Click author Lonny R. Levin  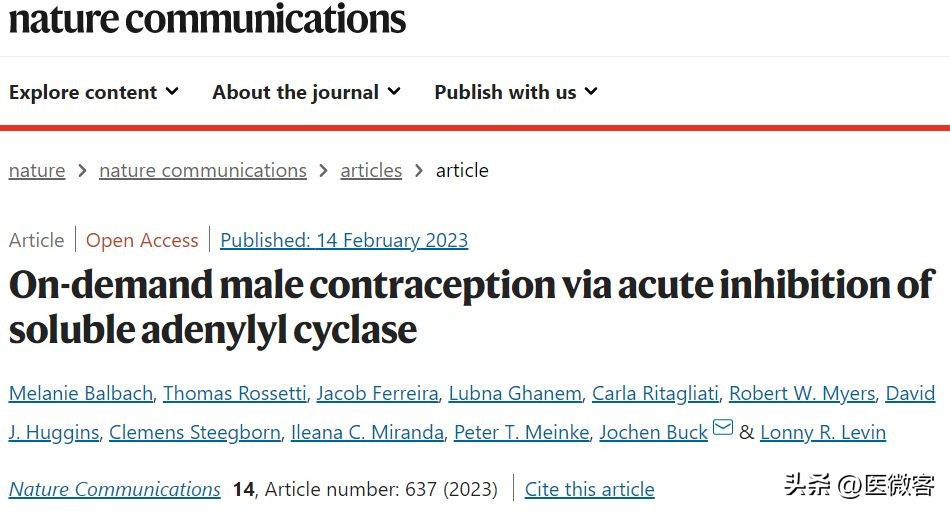point(823,432)
